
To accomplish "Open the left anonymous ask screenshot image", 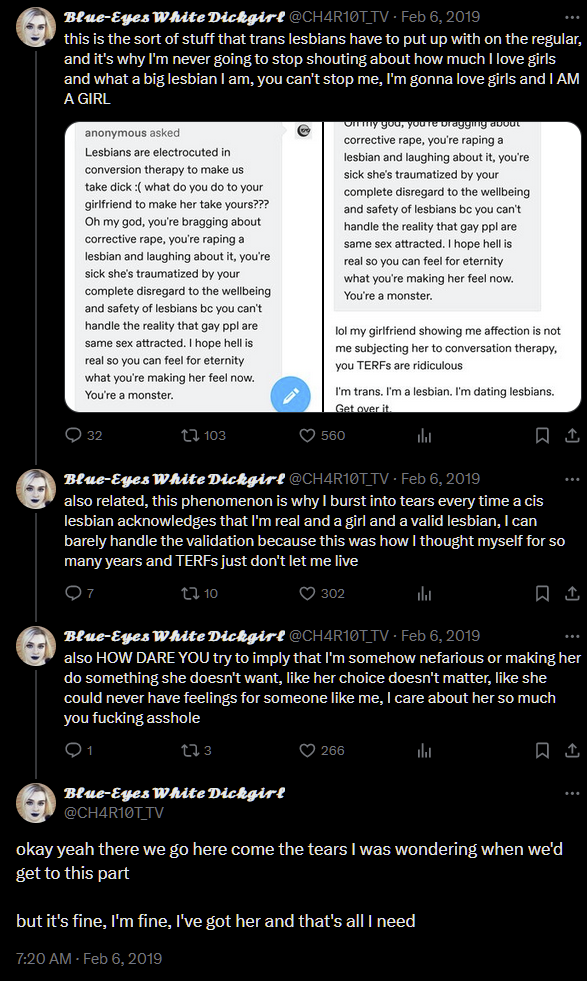I will tap(193, 267).
